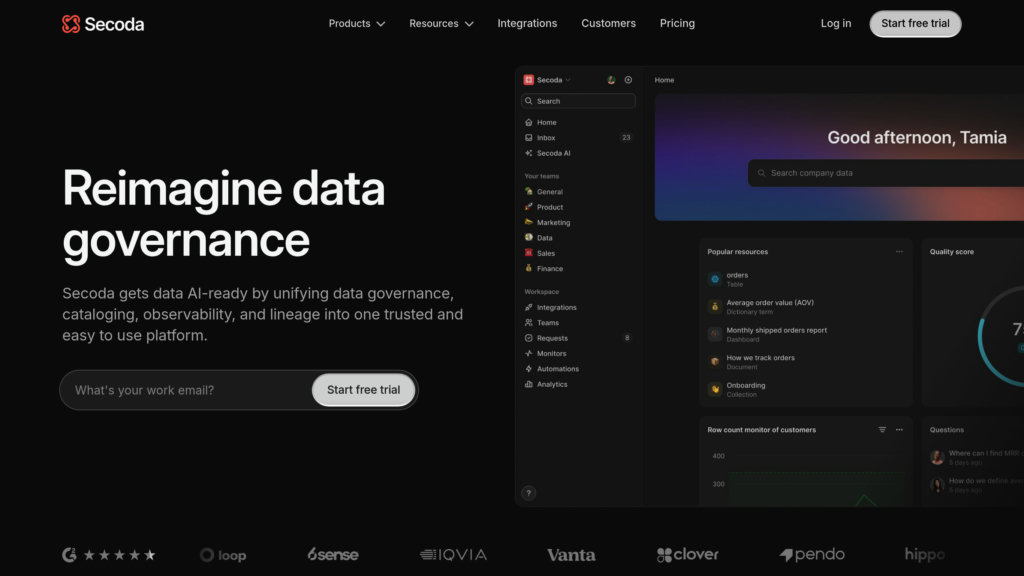This screenshot has height=576, width=1024.
Task: Open the Pricing page
Action: 677,24
